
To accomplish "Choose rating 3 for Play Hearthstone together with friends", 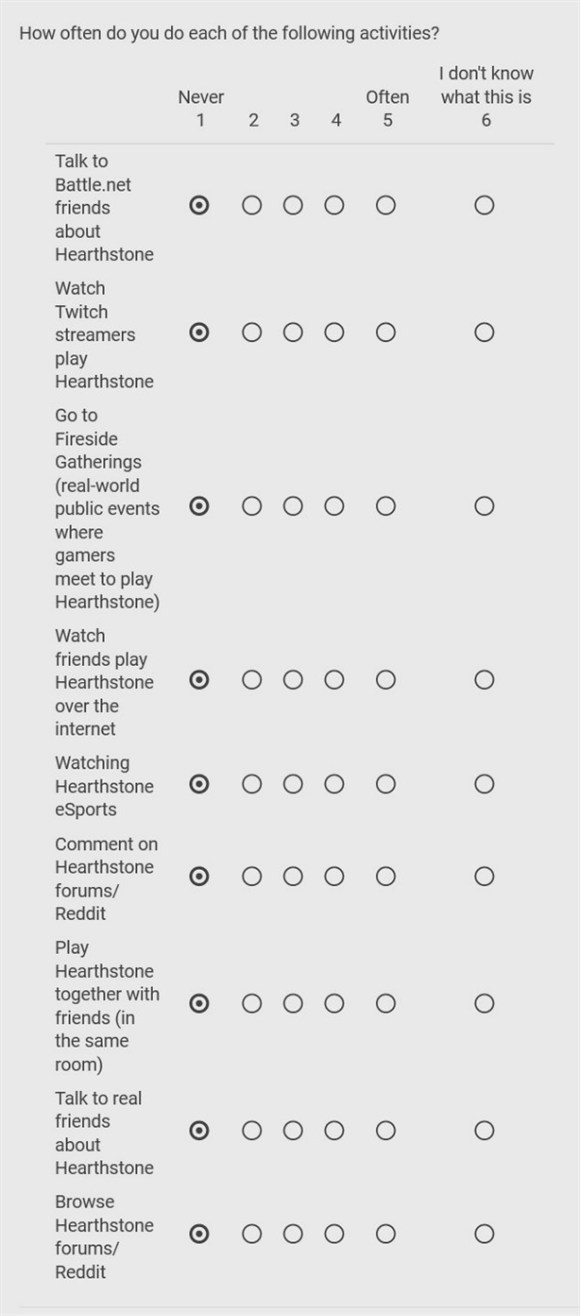I will pos(293,1004).
